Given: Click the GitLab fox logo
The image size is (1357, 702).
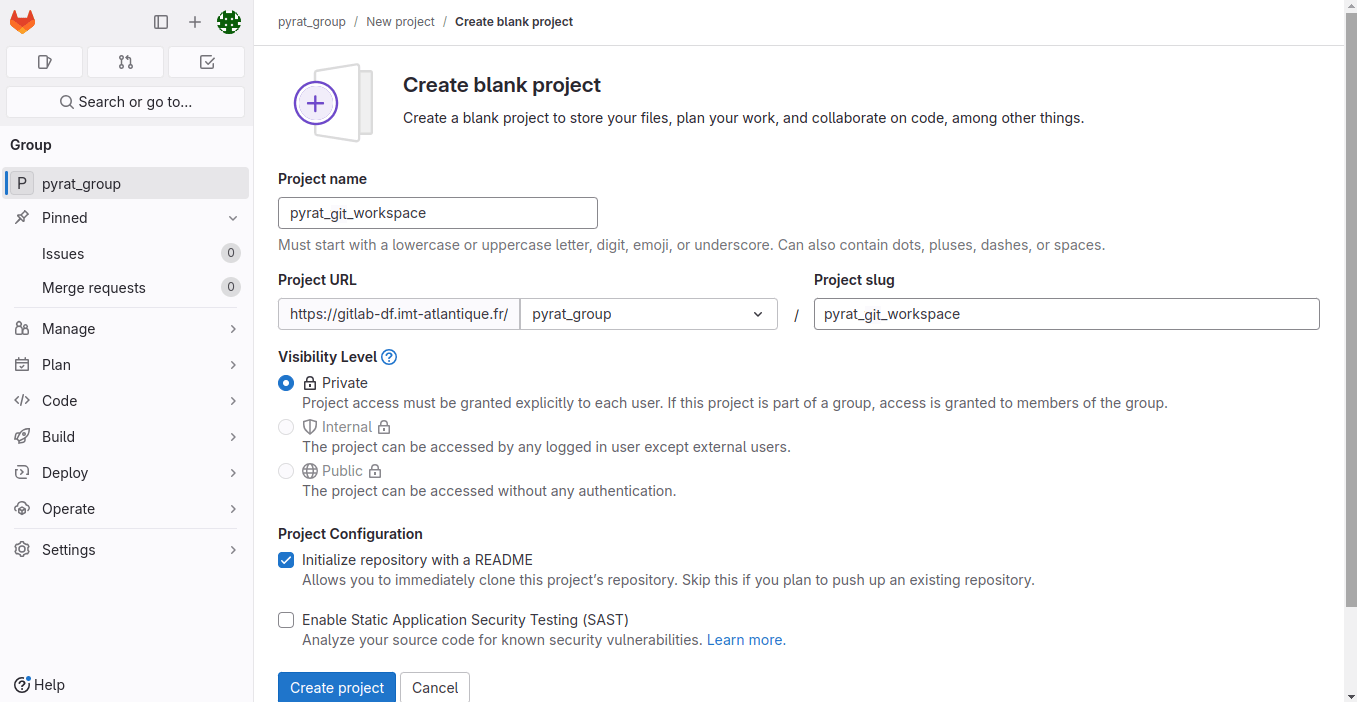Looking at the screenshot, I should [x=22, y=21].
